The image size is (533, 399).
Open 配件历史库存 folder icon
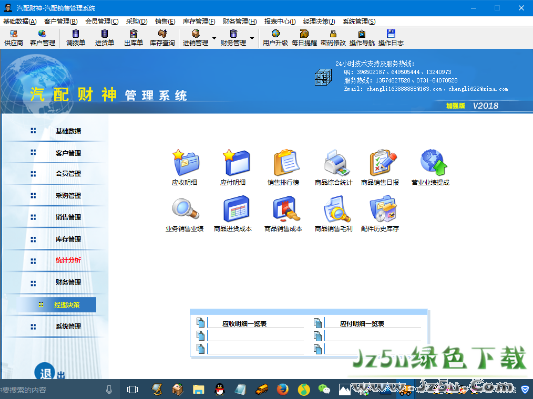(383, 208)
